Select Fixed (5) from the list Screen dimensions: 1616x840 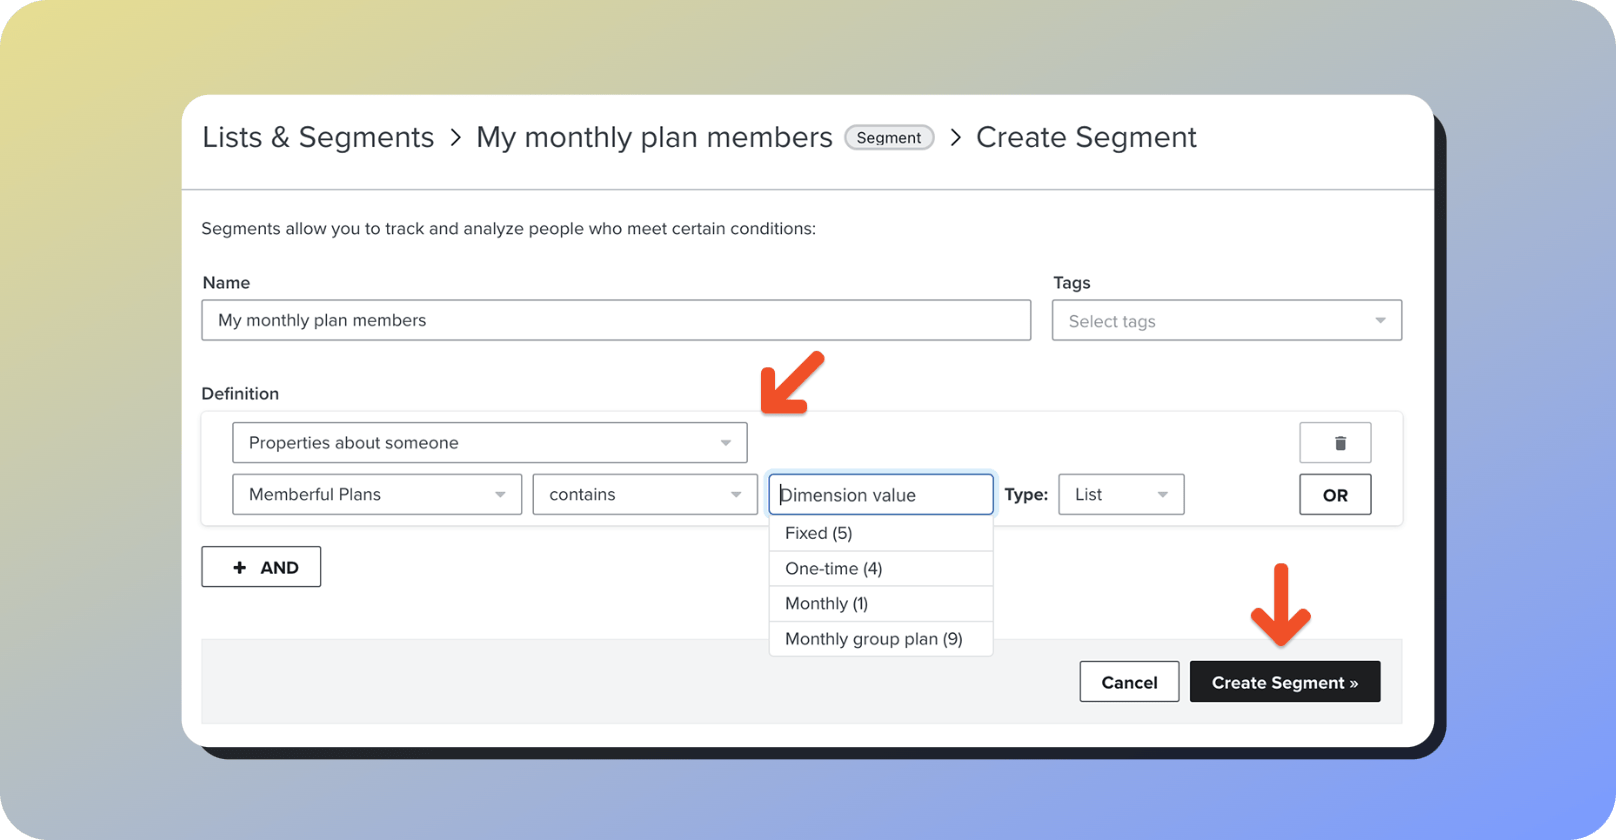pyautogui.click(x=819, y=533)
